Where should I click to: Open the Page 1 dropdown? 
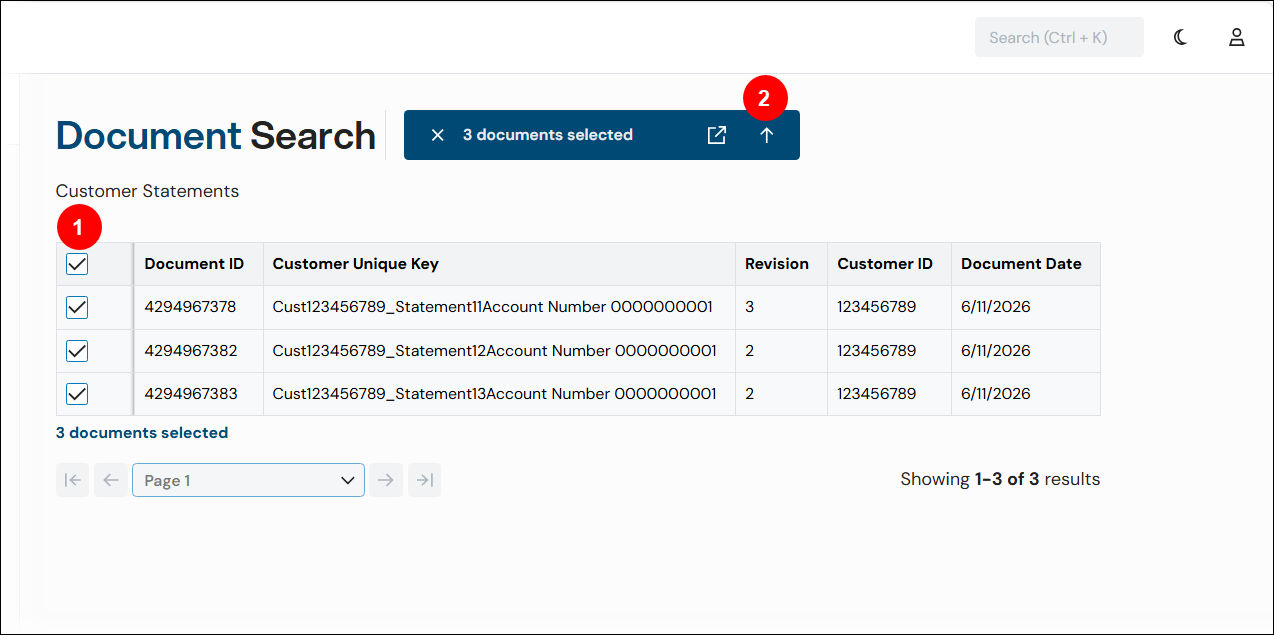[x=248, y=480]
